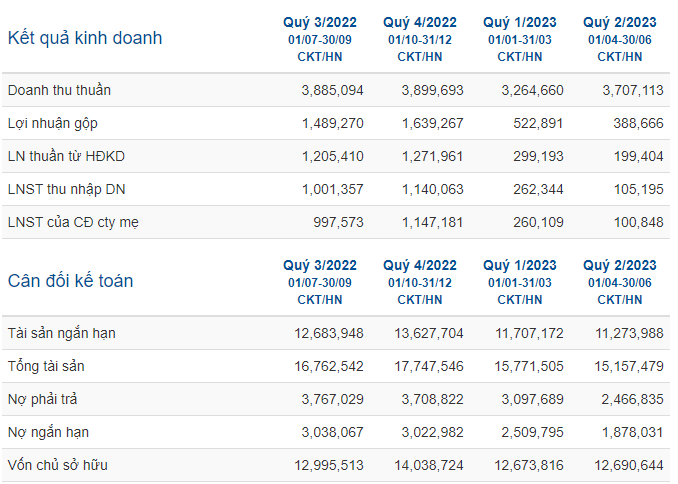Select Quý 2/2023 header in income table
678x484 pixels.
[620, 22]
